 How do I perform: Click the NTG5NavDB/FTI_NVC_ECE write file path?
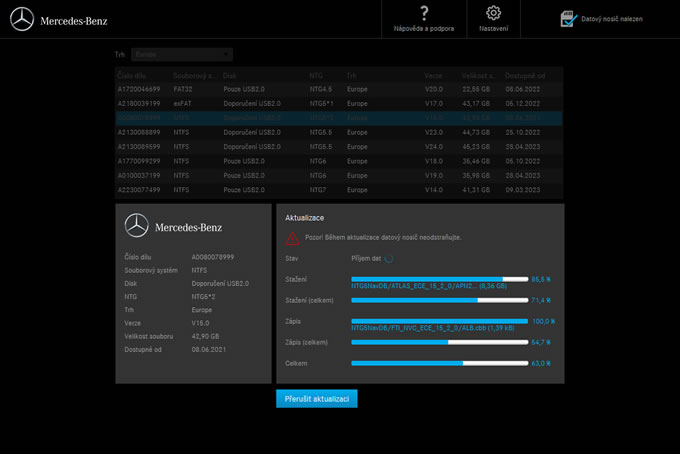point(432,328)
